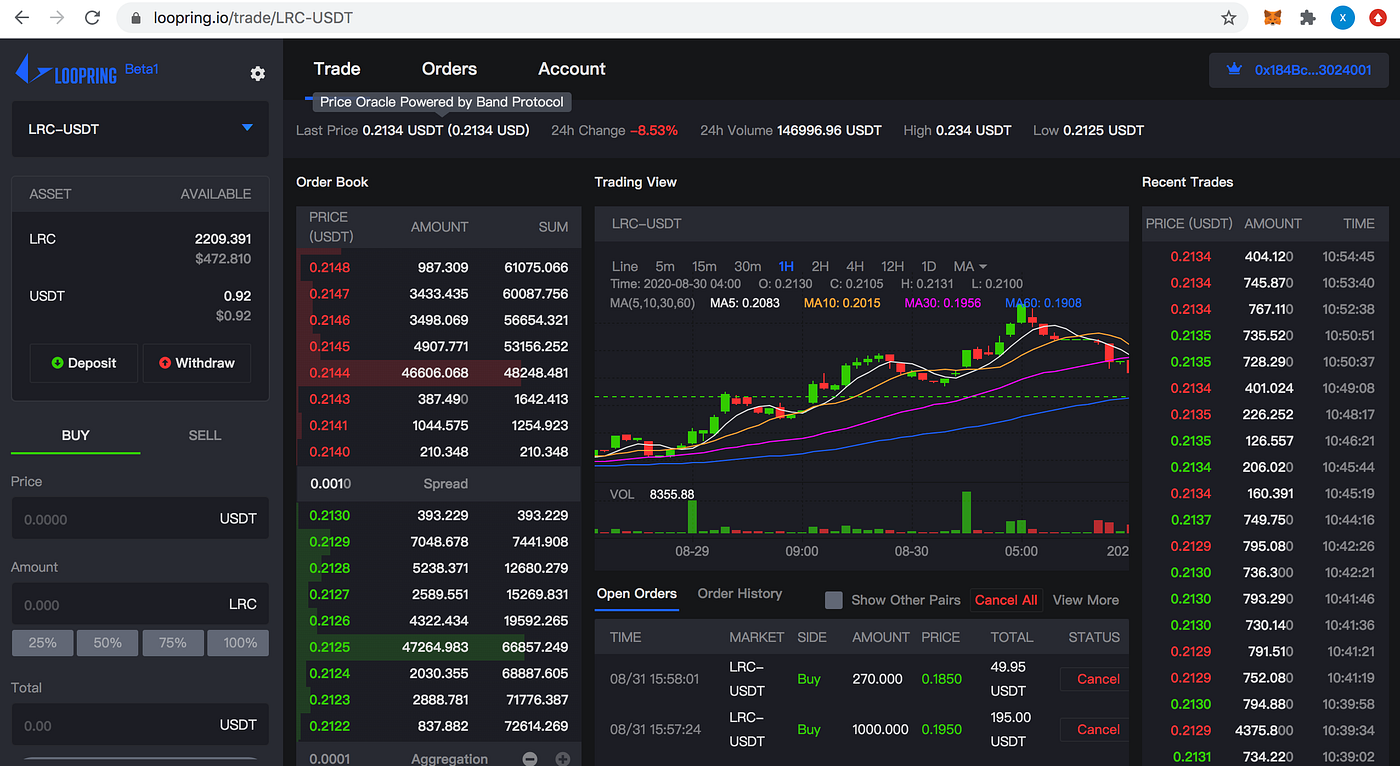The height and width of the screenshot is (766, 1400).
Task: Click the Price input field
Action: (140, 518)
